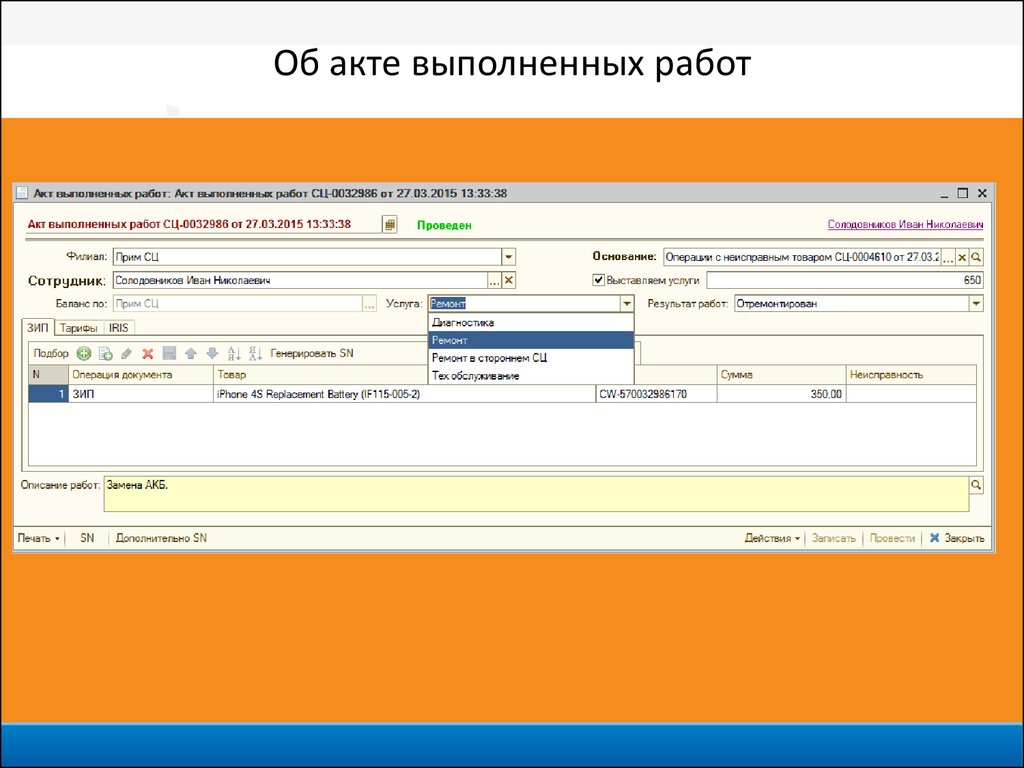The image size is (1024, 768).
Task: Click the row number 1 cell
Action: (48, 394)
